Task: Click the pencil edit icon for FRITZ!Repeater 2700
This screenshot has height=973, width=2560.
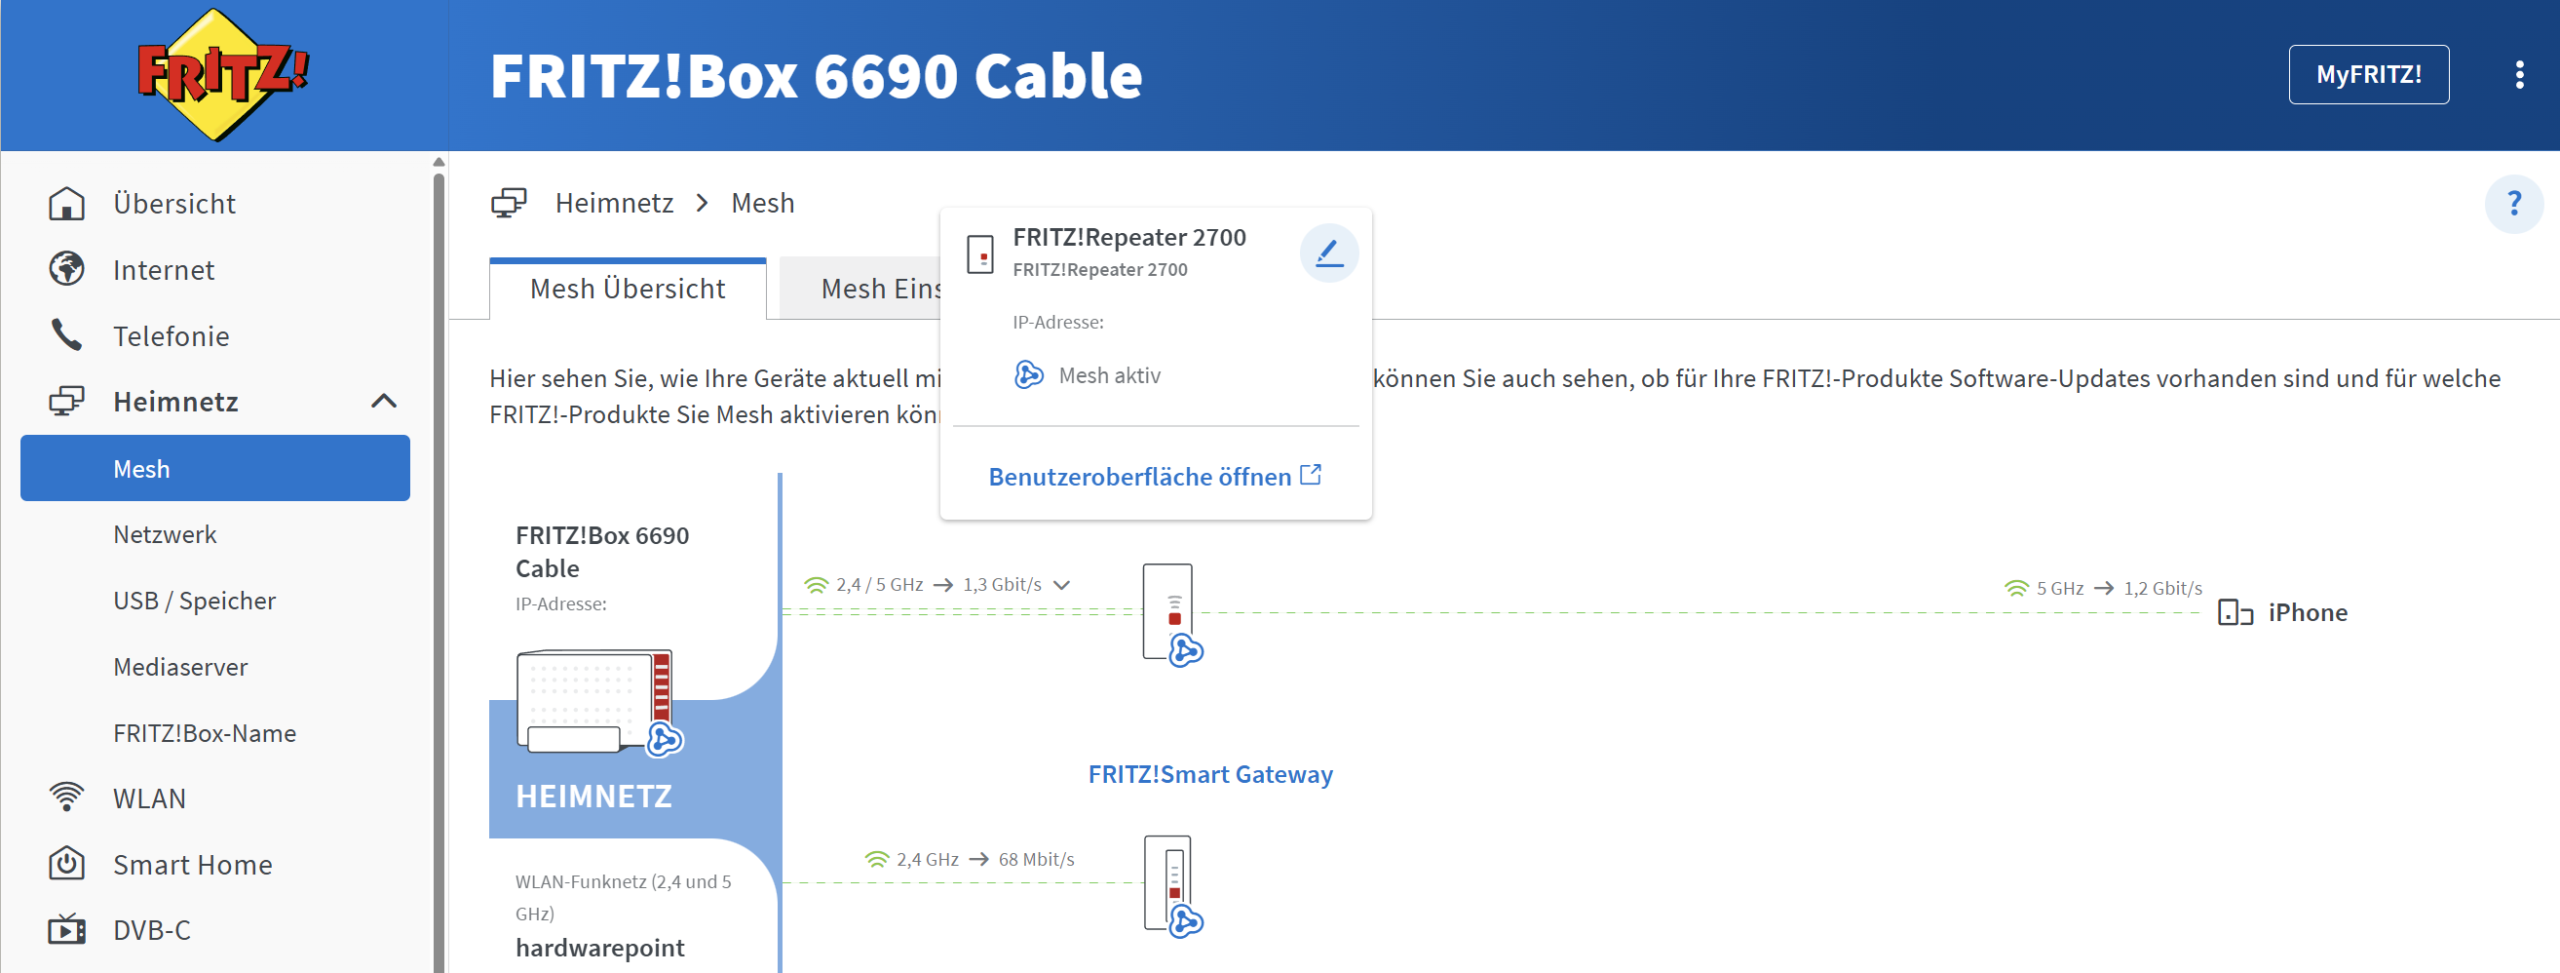Action: (x=1328, y=254)
